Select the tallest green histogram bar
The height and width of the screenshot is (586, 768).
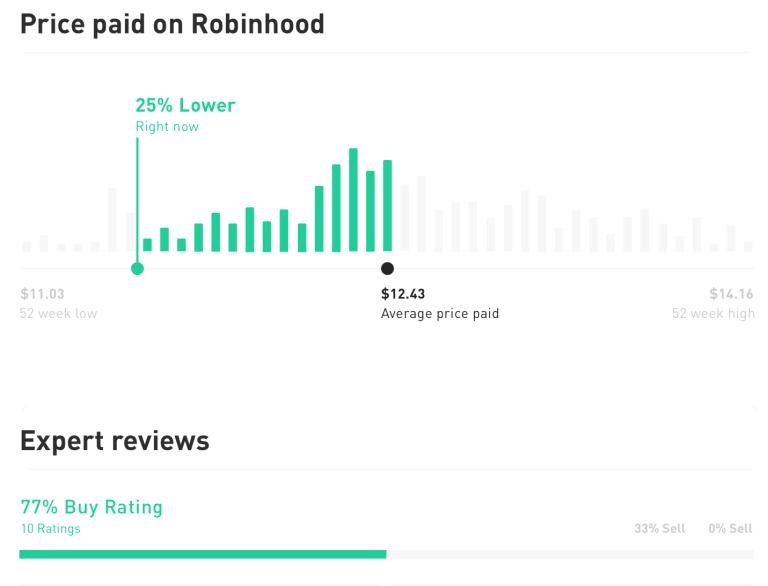coord(353,200)
